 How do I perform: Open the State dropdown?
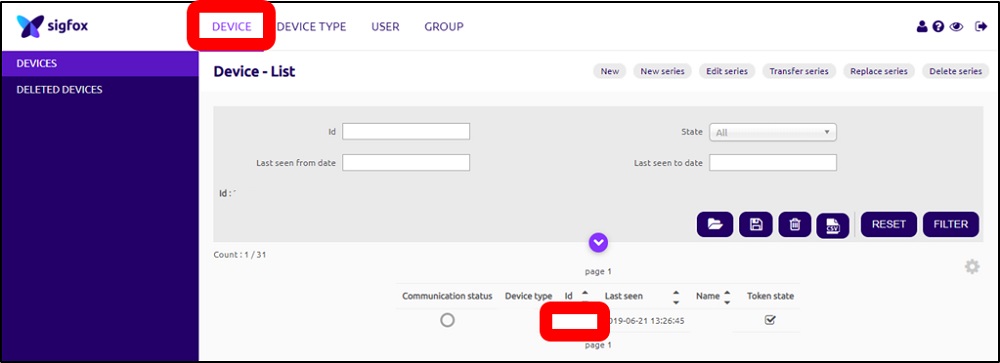click(x=773, y=132)
